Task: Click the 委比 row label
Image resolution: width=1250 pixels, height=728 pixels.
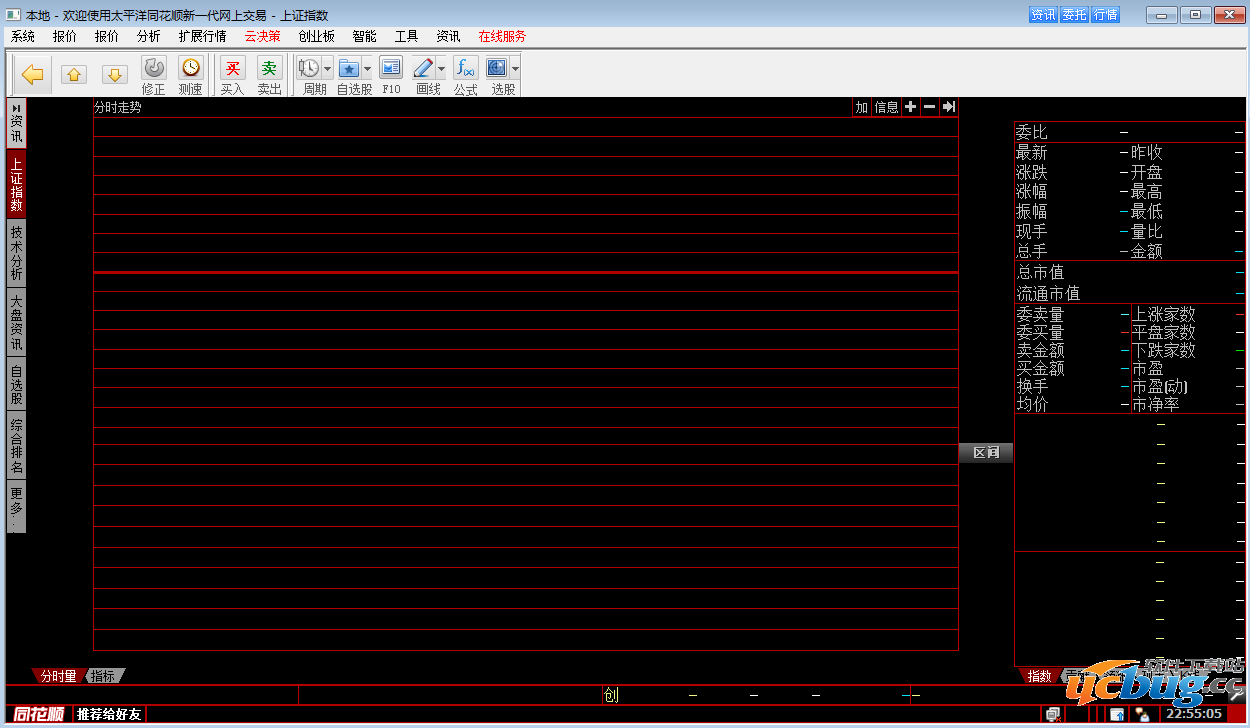Action: click(1032, 132)
